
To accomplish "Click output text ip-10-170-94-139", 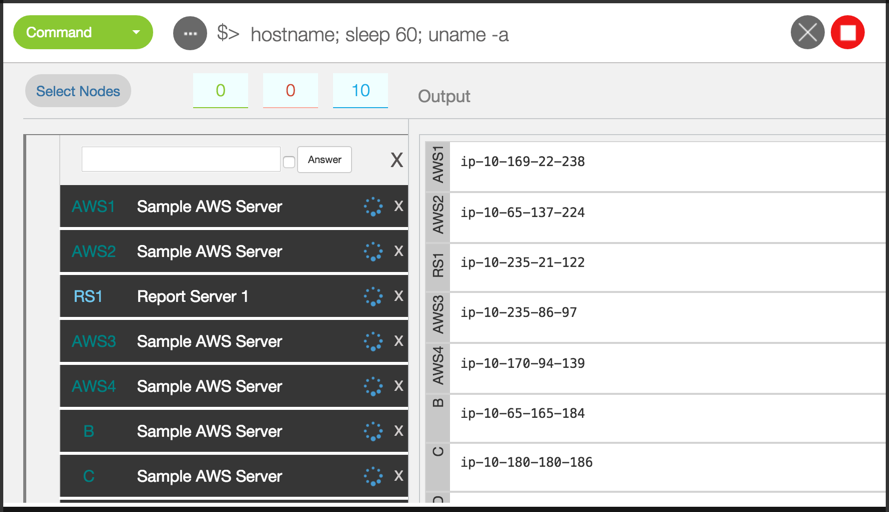I will [522, 363].
